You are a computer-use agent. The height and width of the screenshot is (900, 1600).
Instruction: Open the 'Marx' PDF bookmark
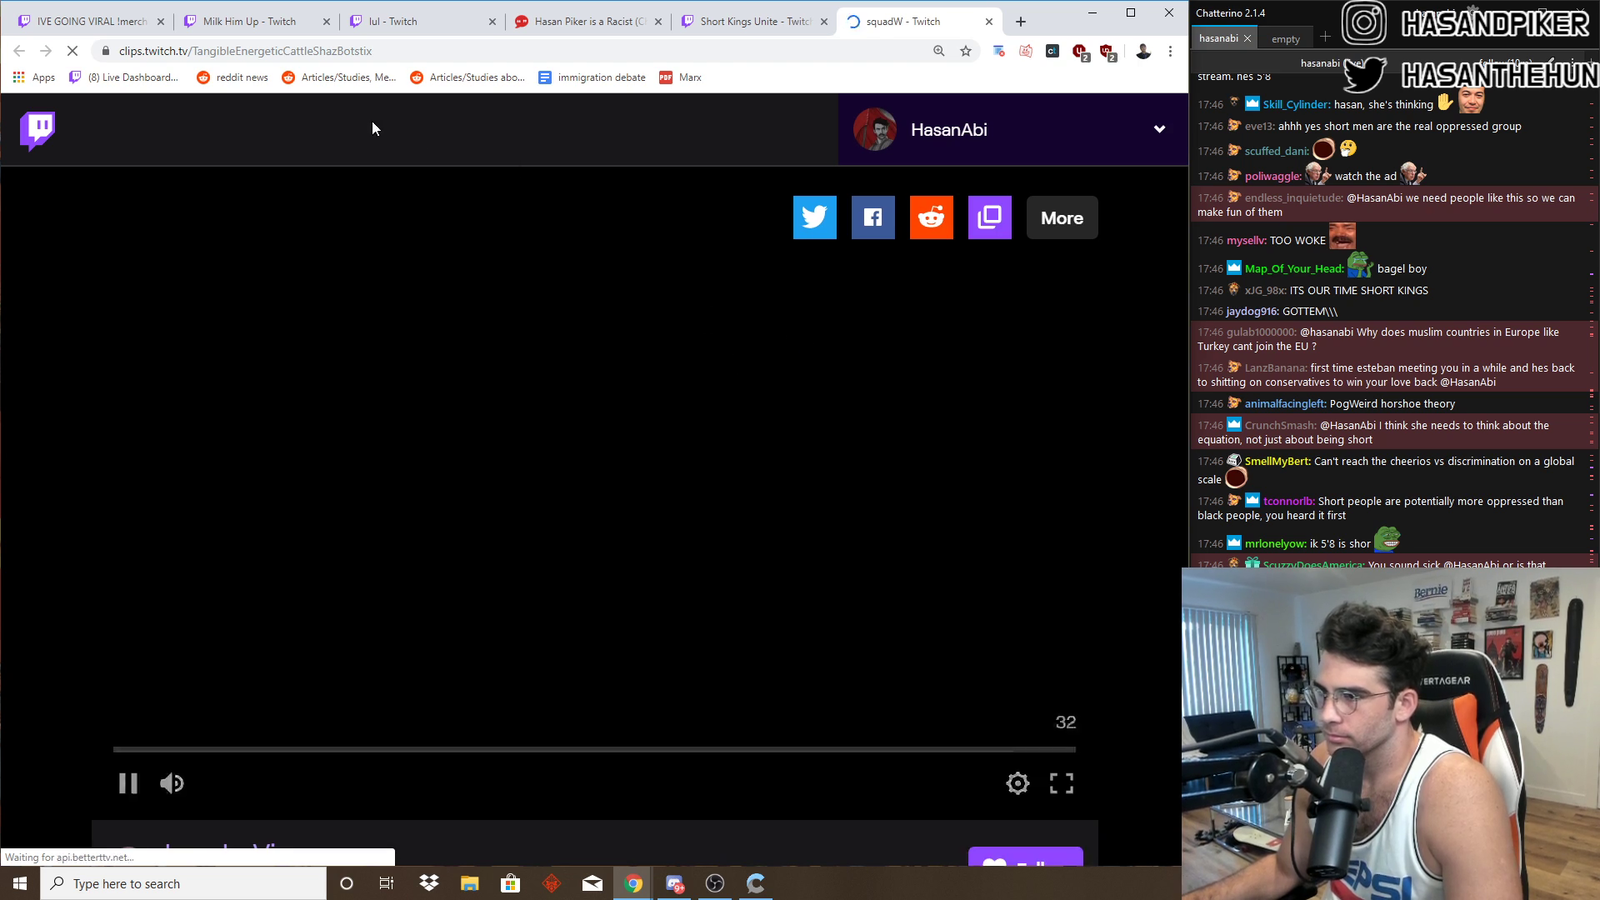(x=681, y=77)
